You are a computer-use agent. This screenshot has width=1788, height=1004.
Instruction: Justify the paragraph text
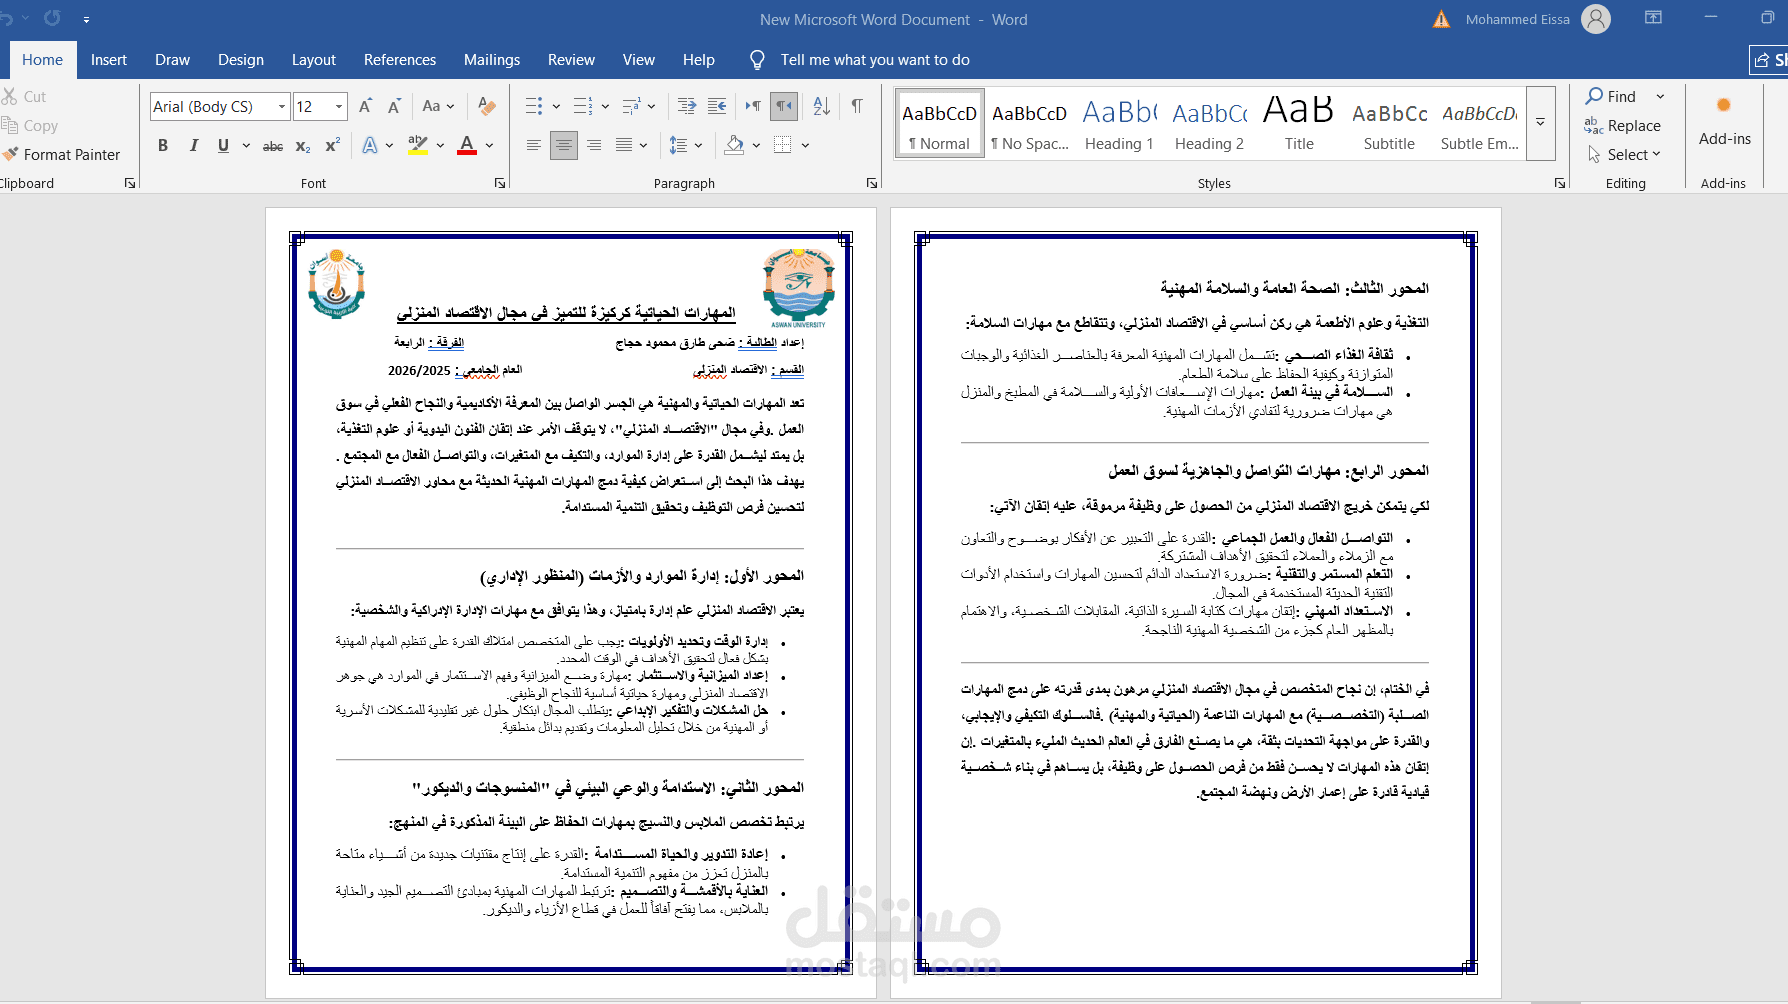pos(624,145)
